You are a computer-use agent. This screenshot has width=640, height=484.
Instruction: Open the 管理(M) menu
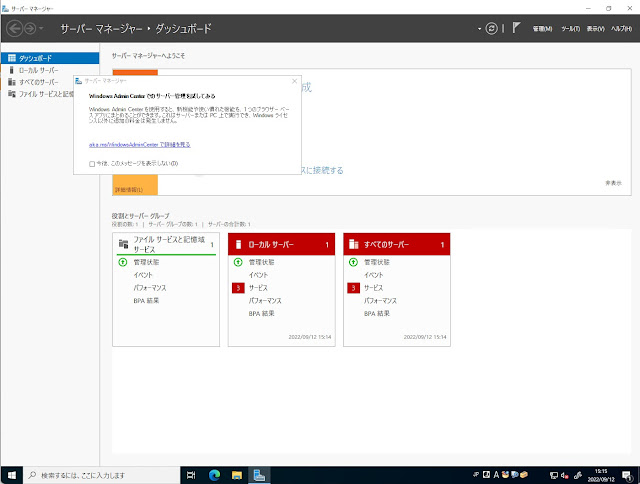[542, 29]
